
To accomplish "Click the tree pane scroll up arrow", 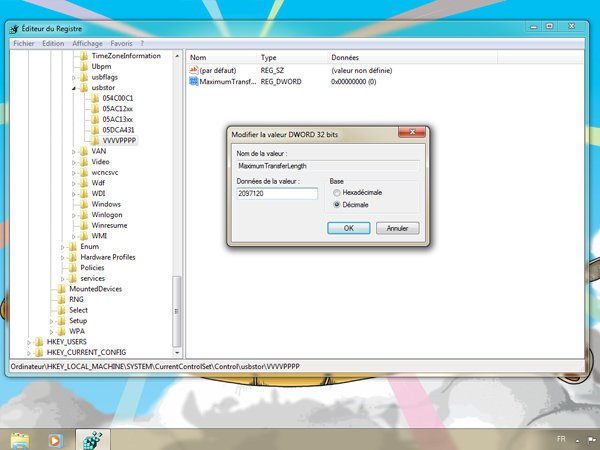I will tap(177, 56).
